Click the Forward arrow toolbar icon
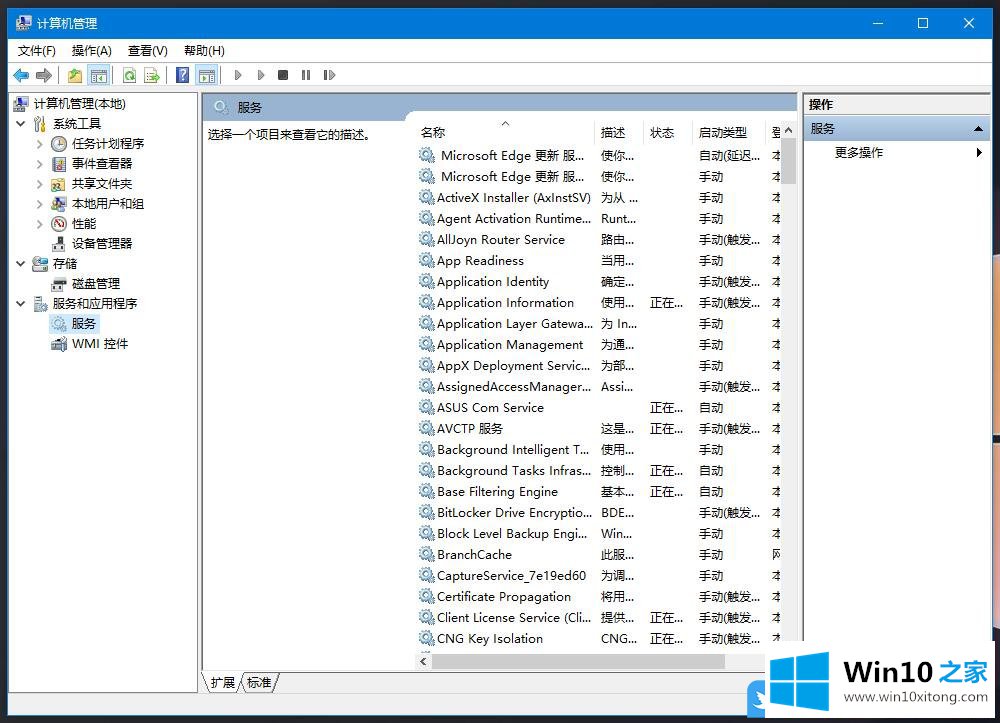1000x723 pixels. point(43,75)
